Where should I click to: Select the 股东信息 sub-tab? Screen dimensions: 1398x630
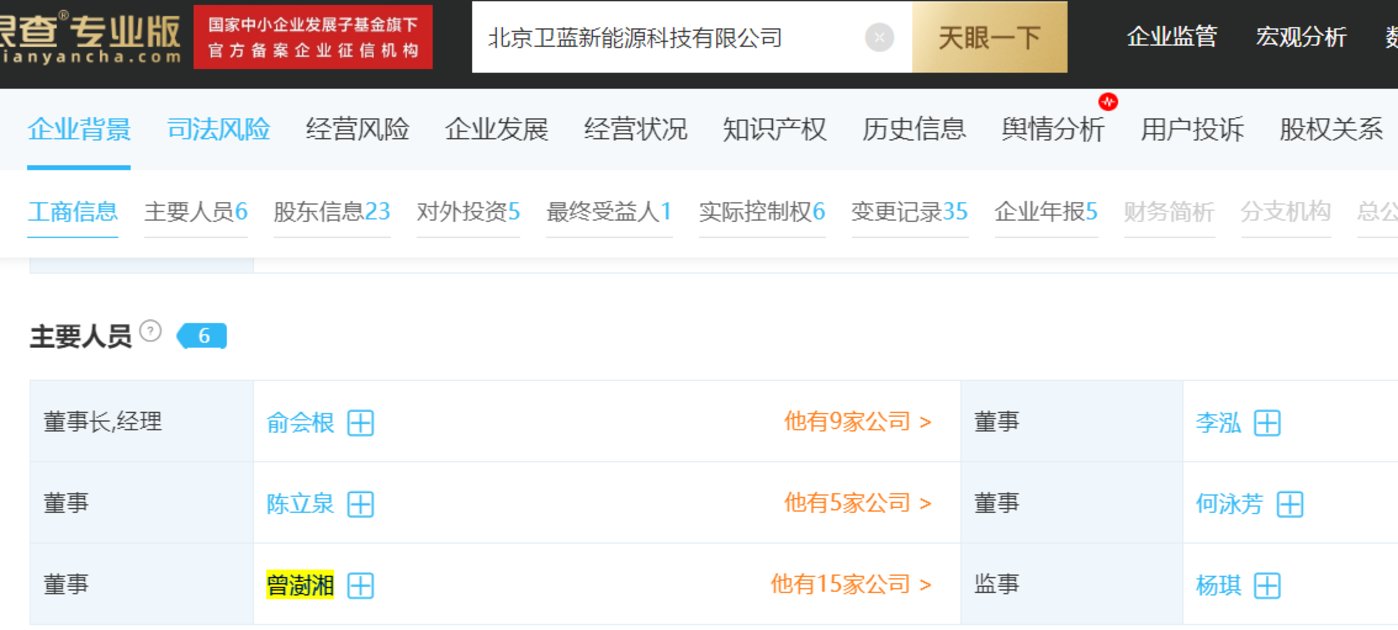(332, 212)
